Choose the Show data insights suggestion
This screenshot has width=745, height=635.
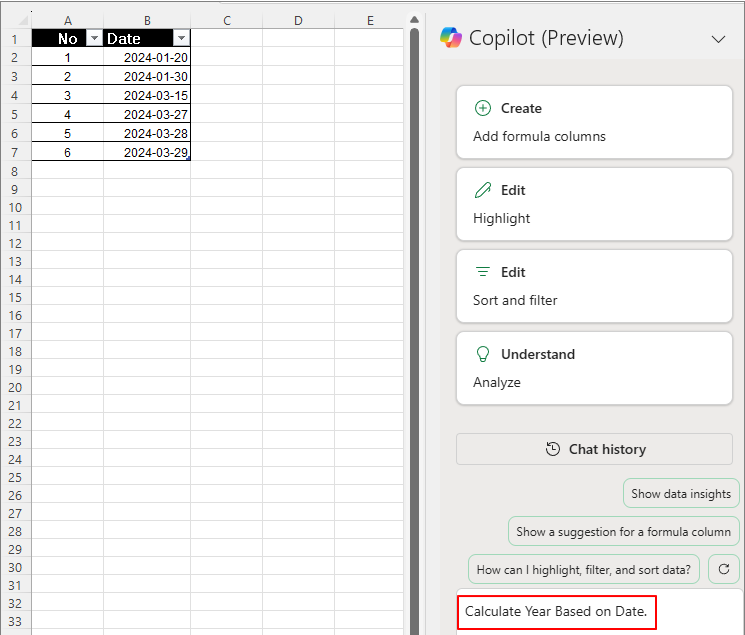(681, 494)
